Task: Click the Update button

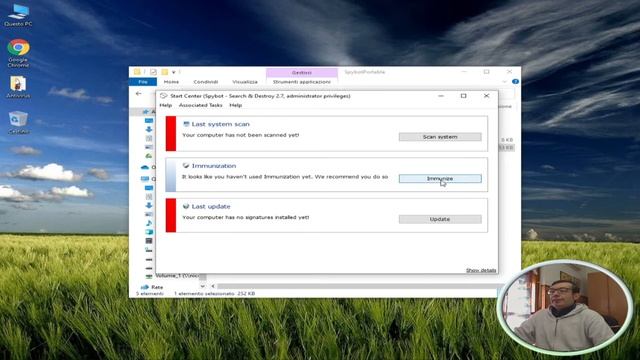Action: [x=440, y=219]
